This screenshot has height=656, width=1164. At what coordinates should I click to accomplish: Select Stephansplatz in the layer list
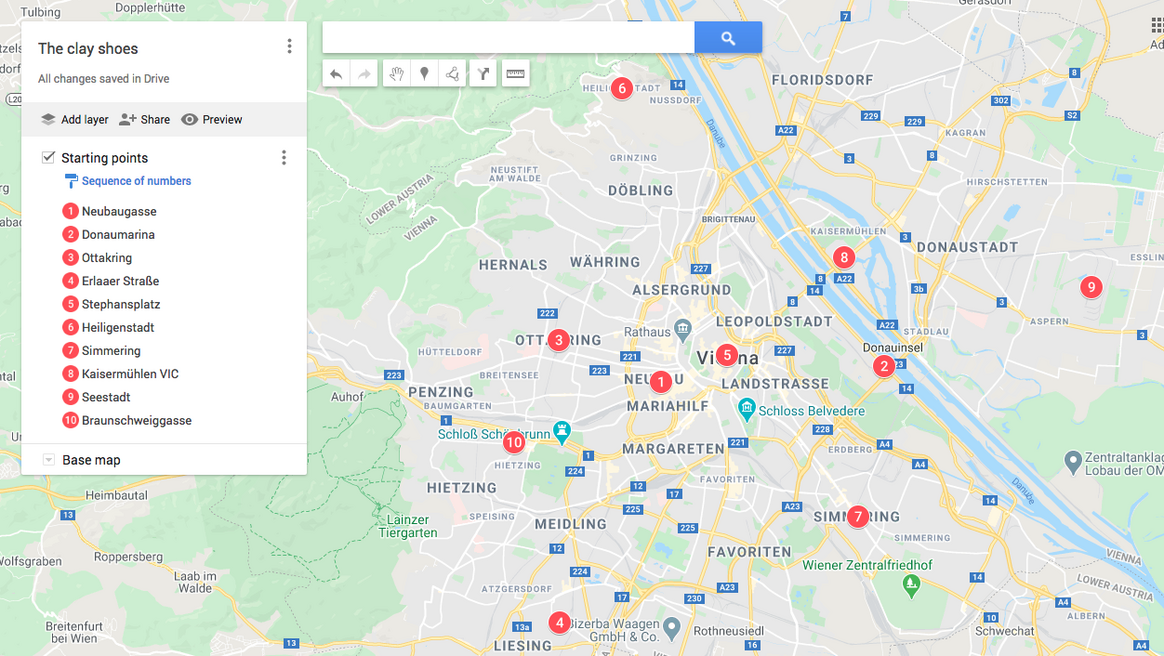[121, 304]
